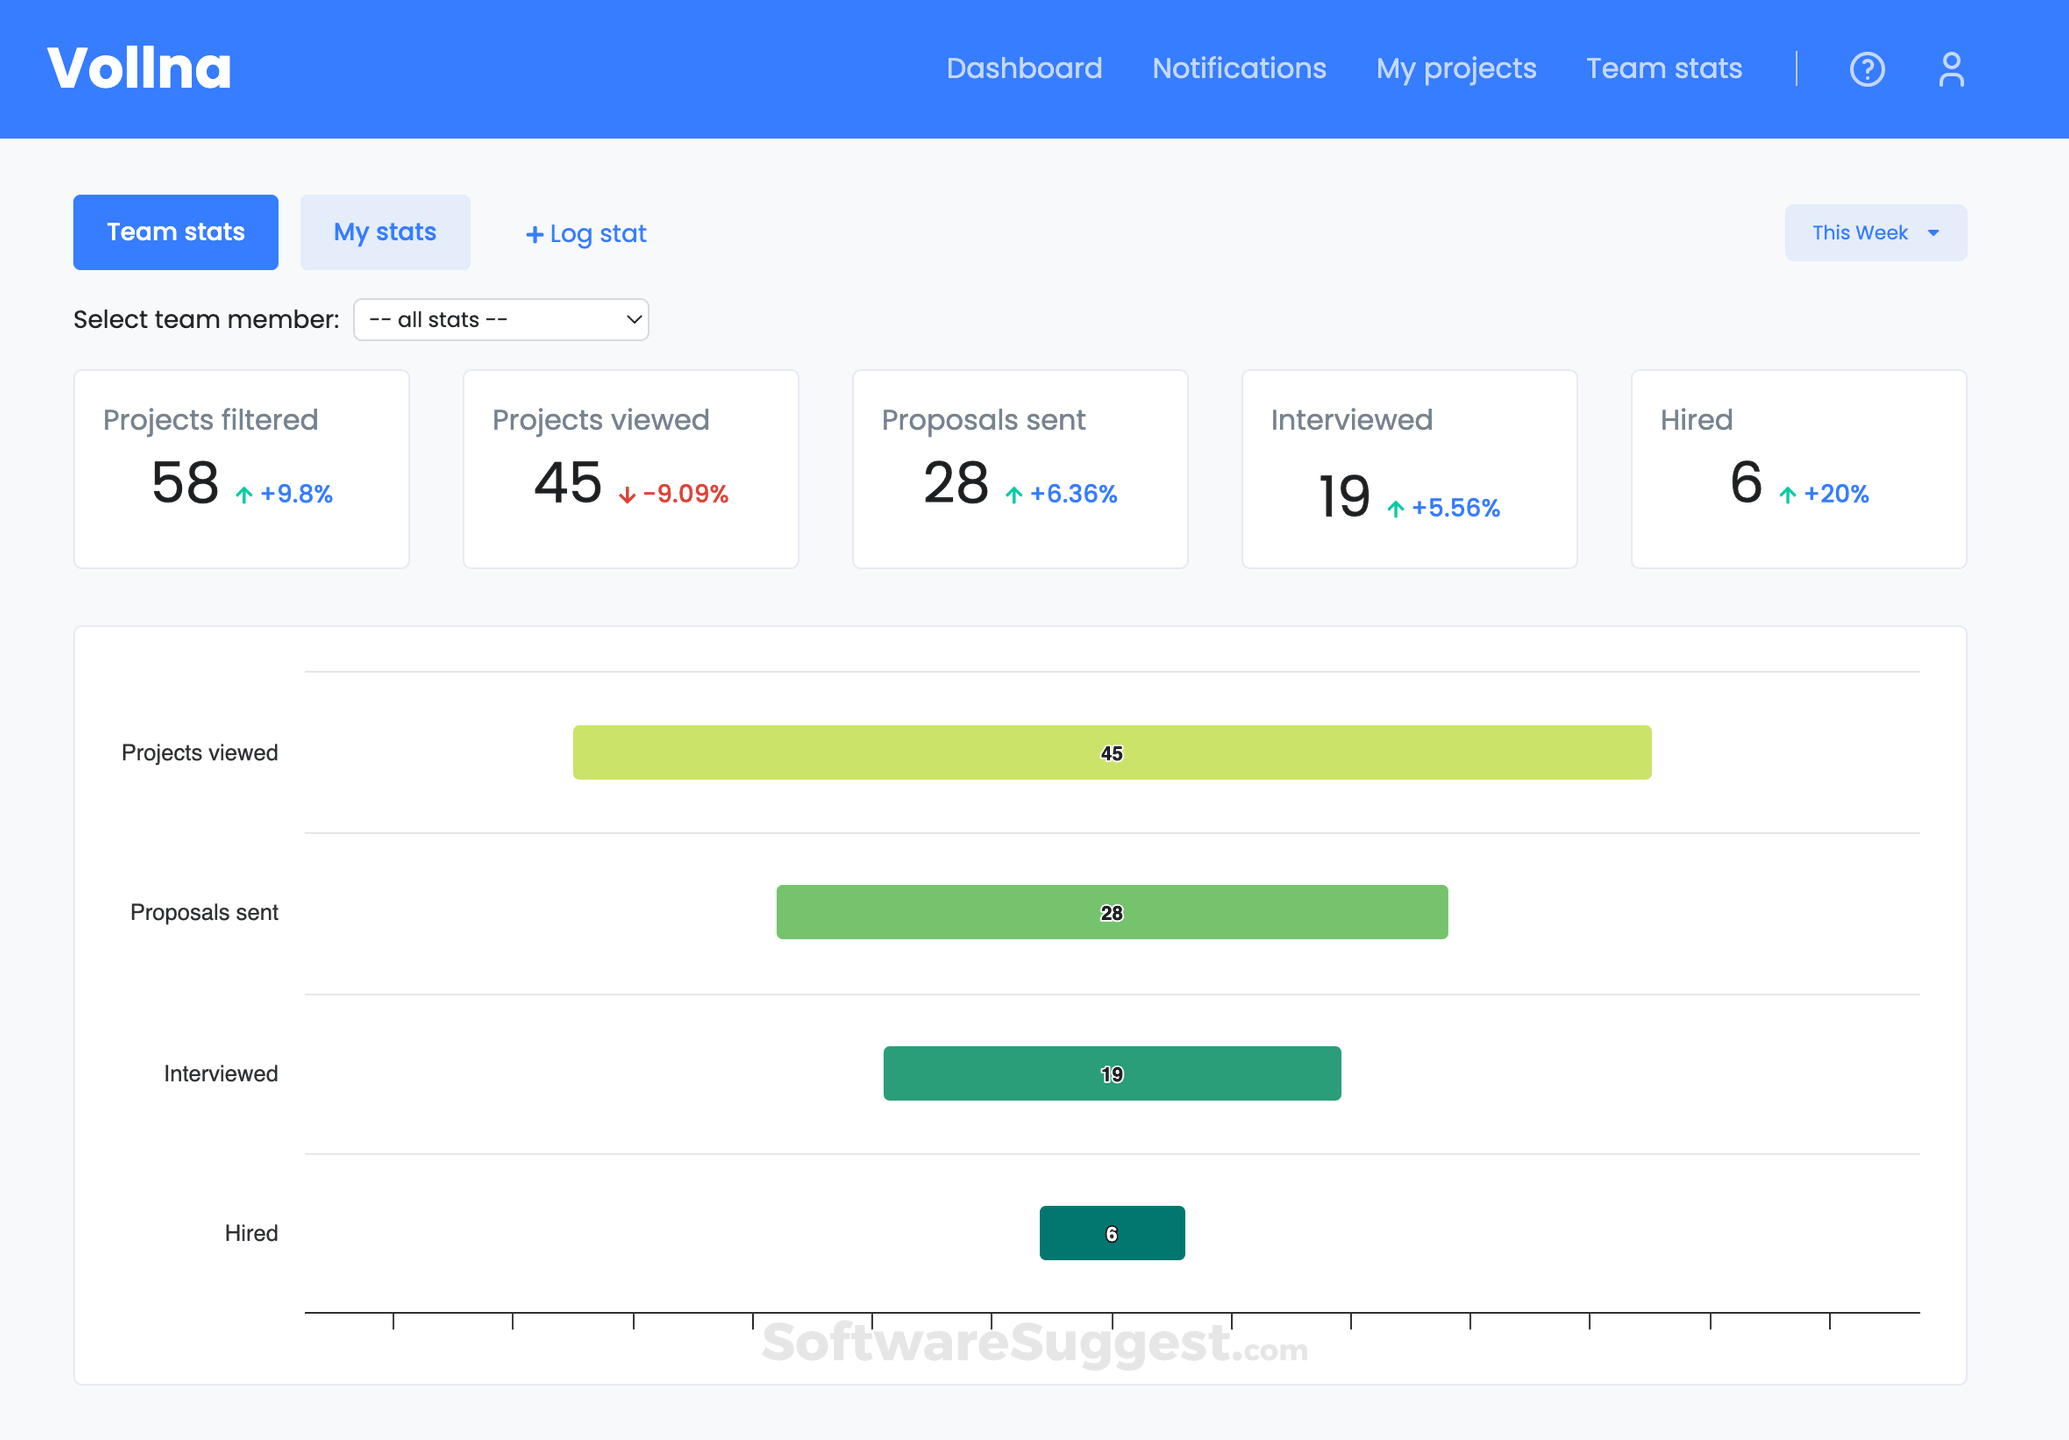Image resolution: width=2069 pixels, height=1440 pixels.
Task: Open the This Week time range dropdown
Action: point(1875,232)
